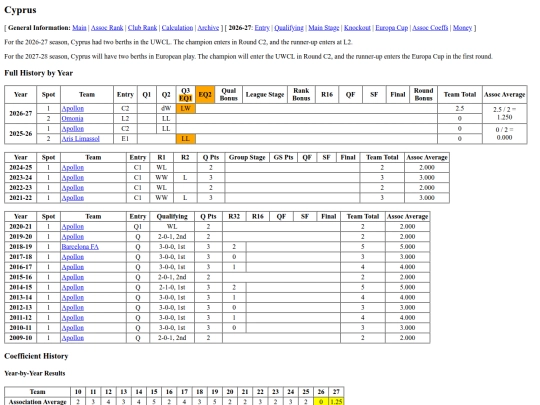Open the Assoc Coeffs link

click(430, 28)
